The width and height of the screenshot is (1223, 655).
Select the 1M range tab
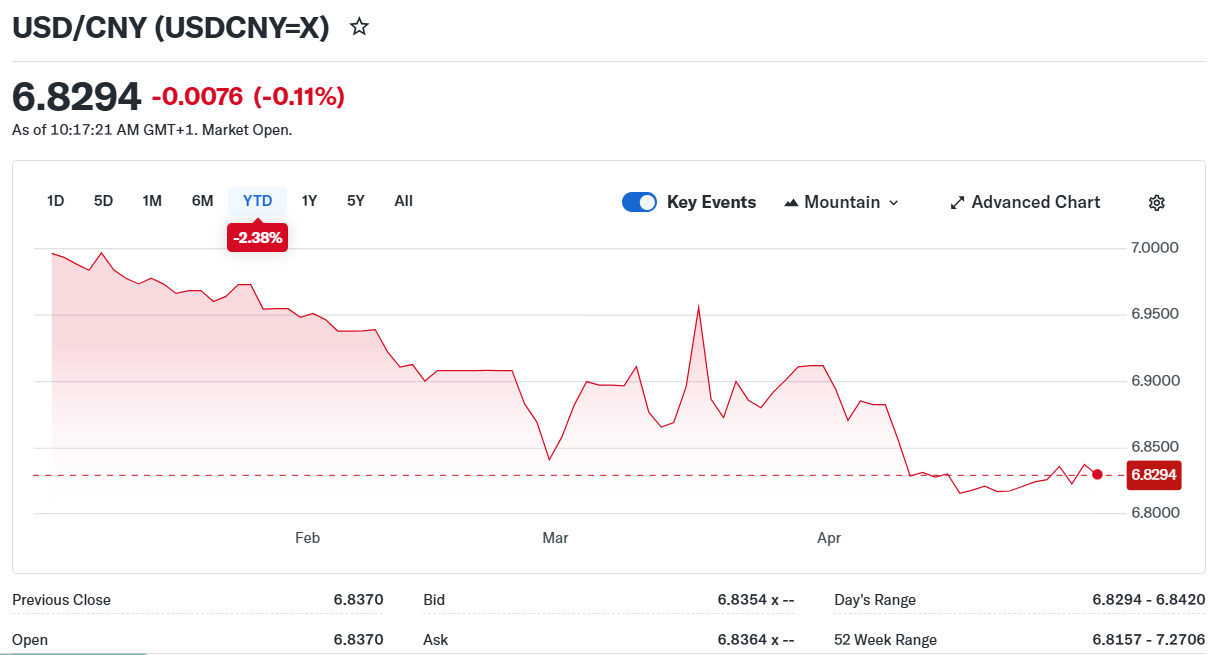152,201
